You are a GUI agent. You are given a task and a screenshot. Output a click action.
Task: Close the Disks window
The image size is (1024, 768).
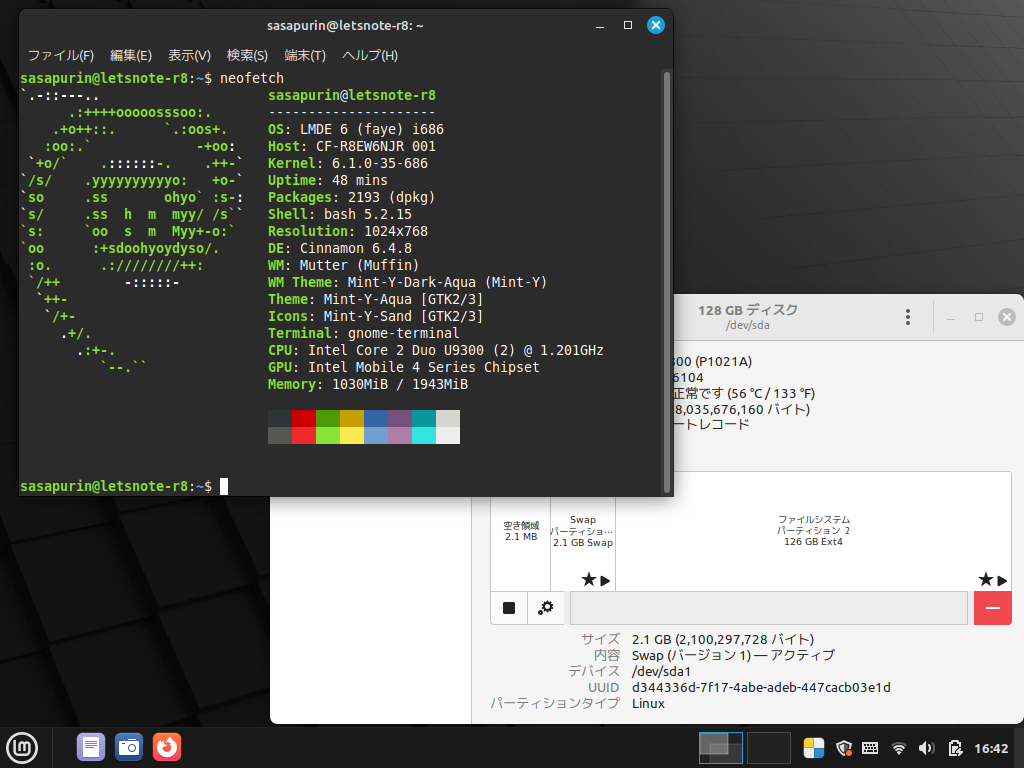pyautogui.click(x=1007, y=317)
